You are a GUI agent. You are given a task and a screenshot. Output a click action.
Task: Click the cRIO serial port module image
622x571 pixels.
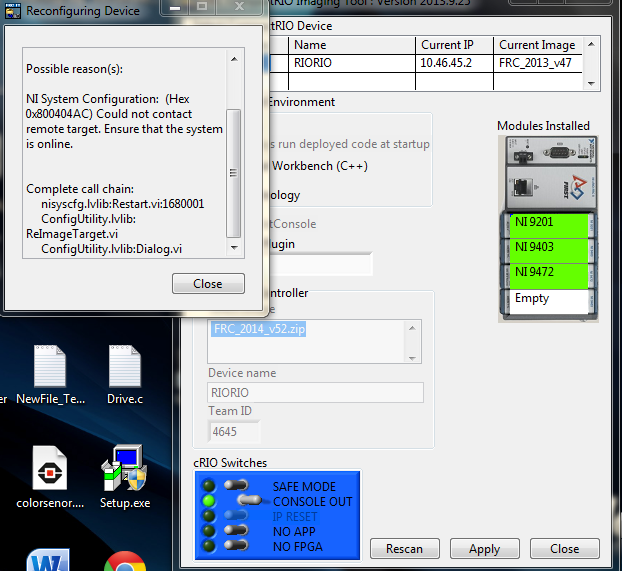(551, 152)
